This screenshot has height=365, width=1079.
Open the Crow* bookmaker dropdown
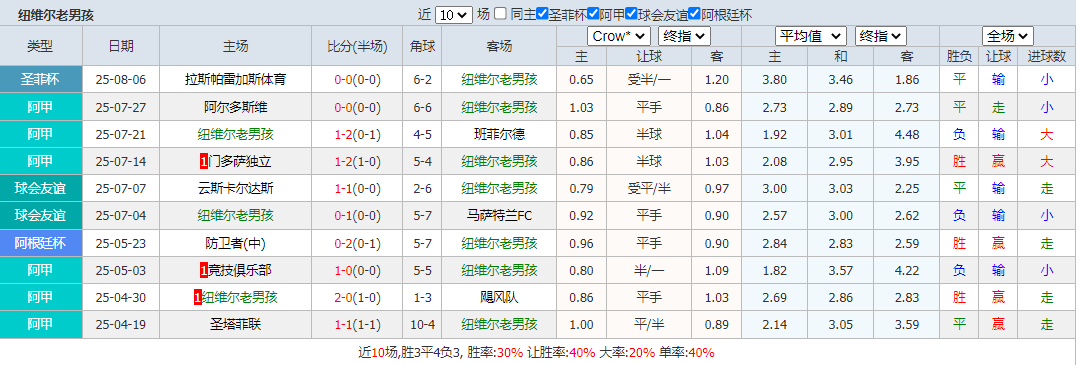[618, 36]
